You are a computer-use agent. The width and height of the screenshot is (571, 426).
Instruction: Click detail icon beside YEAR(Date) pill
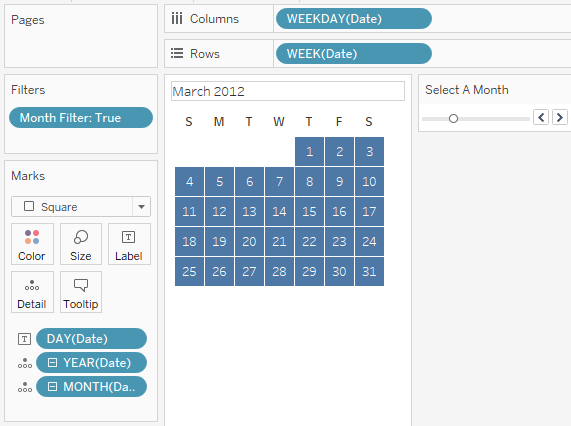click(25, 363)
